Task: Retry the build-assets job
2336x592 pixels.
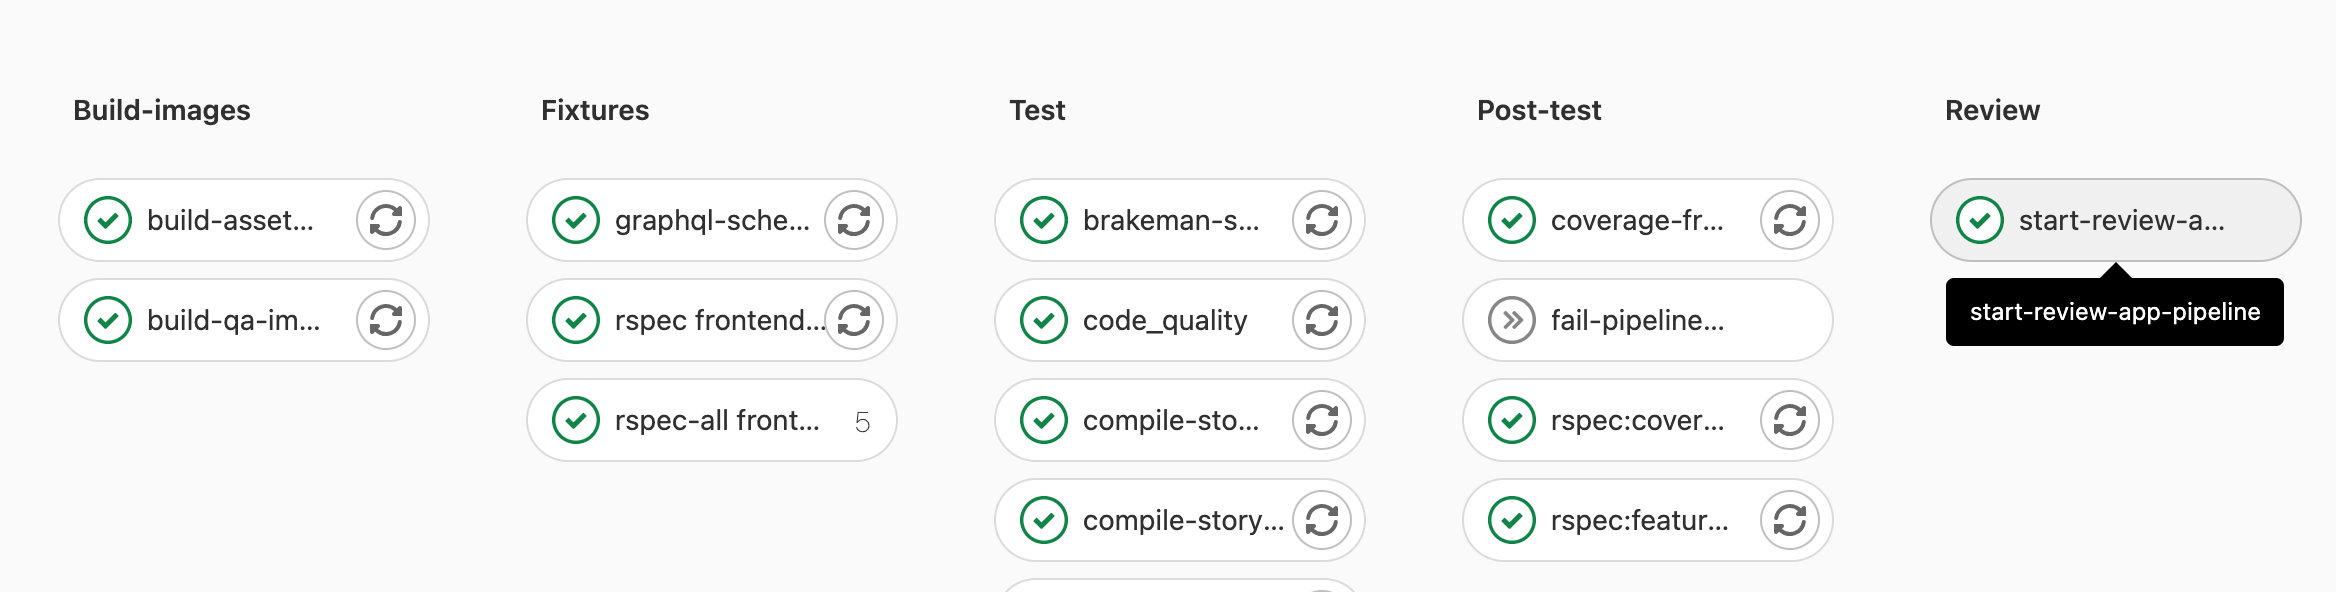Action: point(386,220)
